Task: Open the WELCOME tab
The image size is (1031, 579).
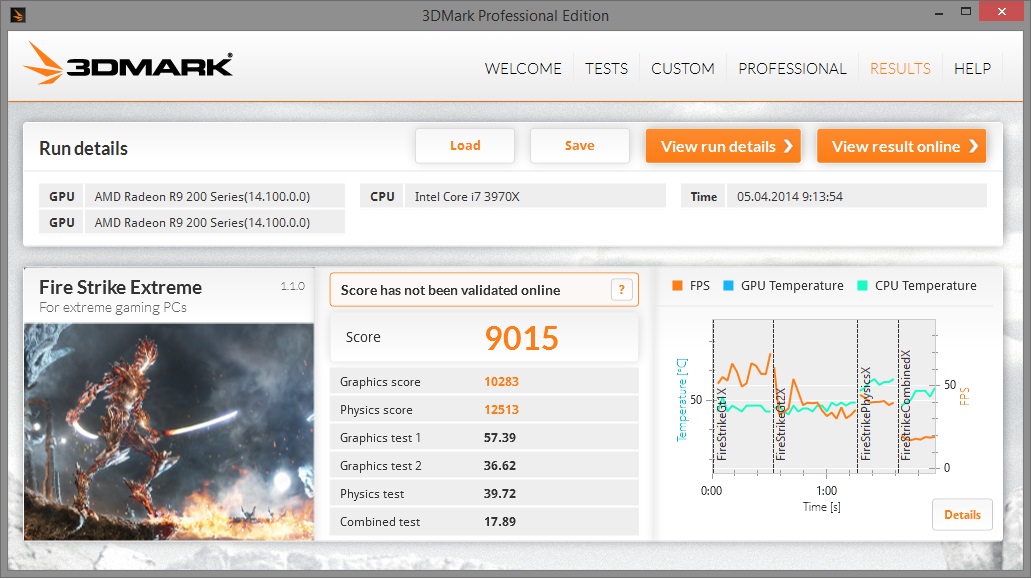Action: point(523,68)
